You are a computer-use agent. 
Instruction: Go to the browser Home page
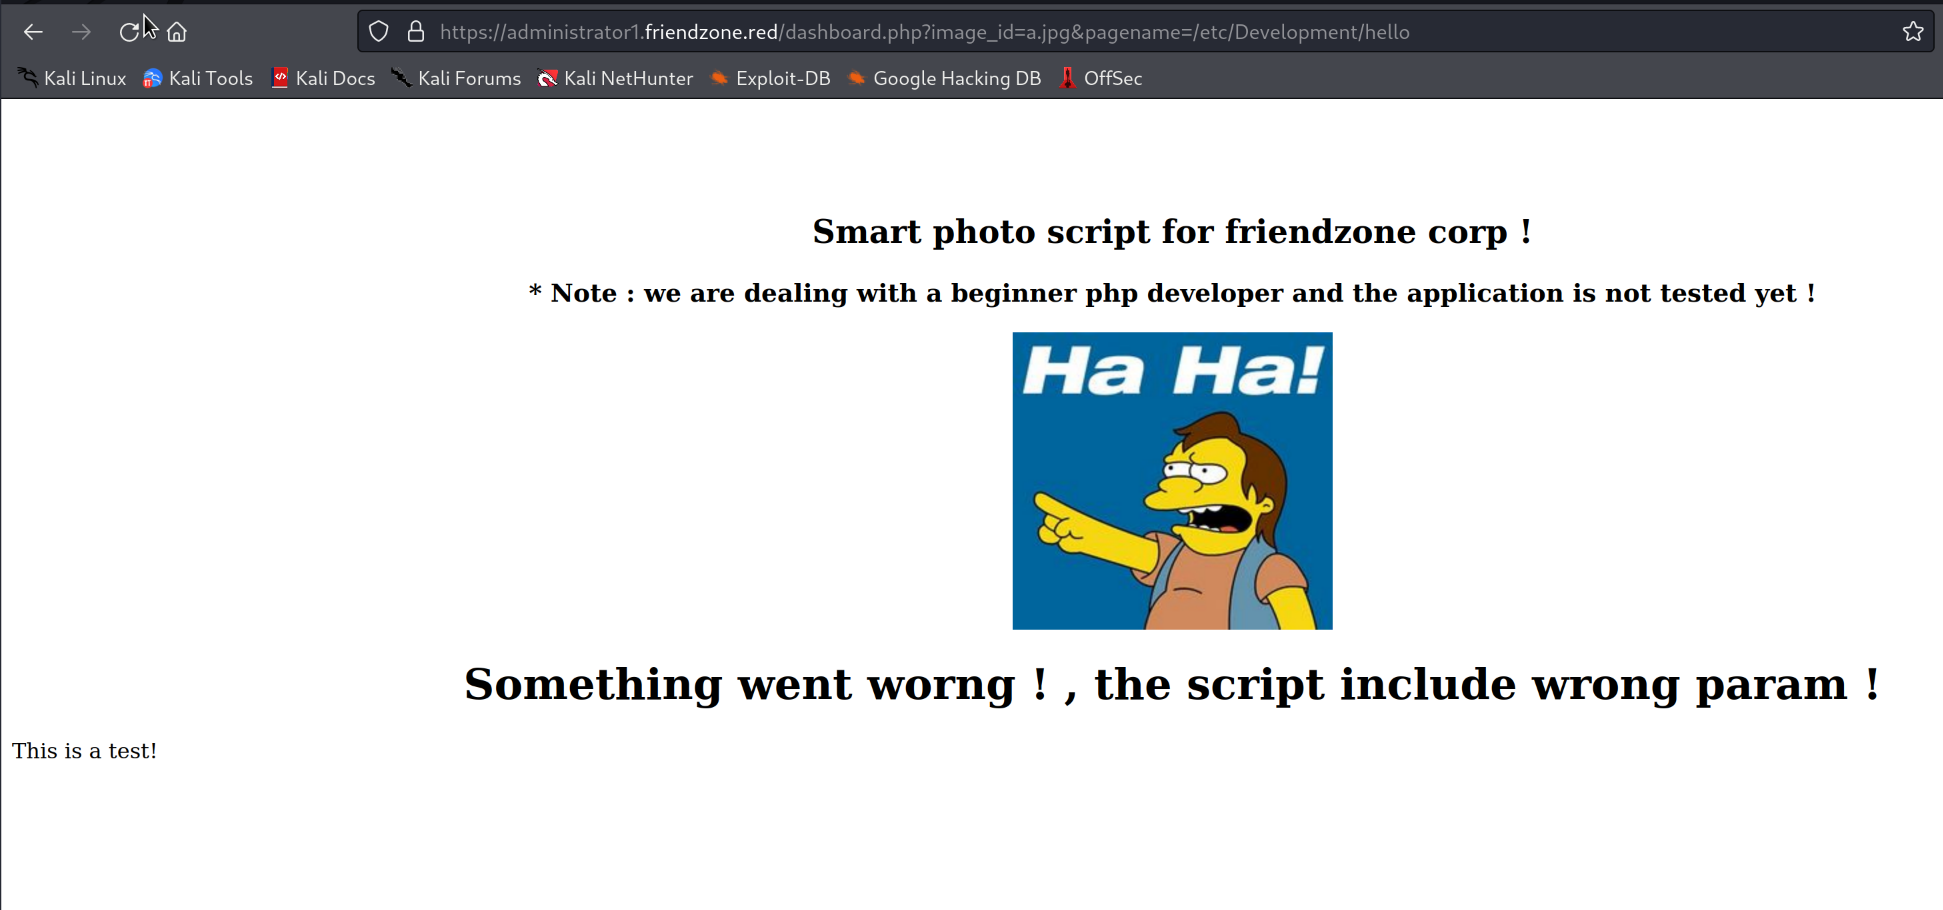tap(177, 32)
